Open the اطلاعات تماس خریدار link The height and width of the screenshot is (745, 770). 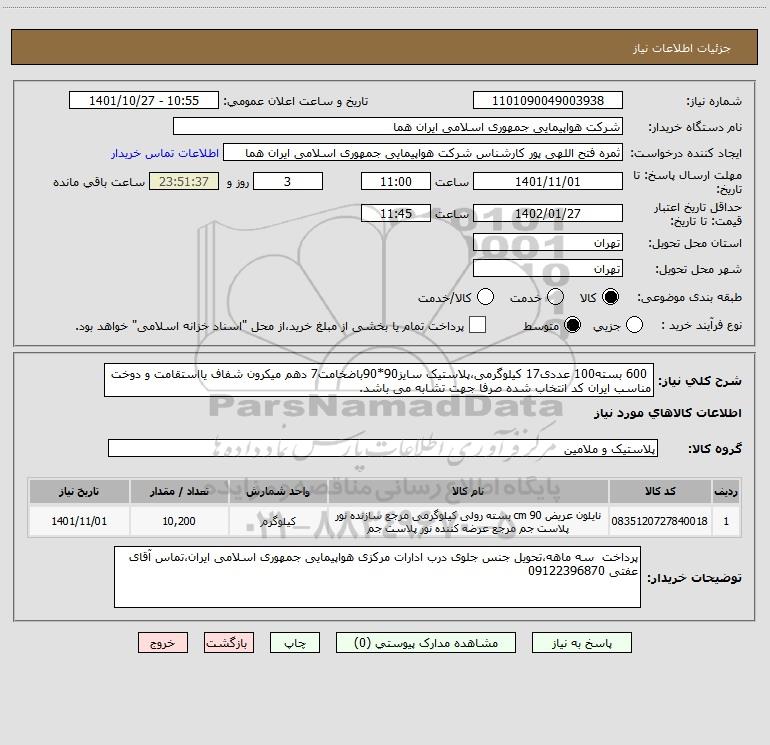tap(165, 153)
